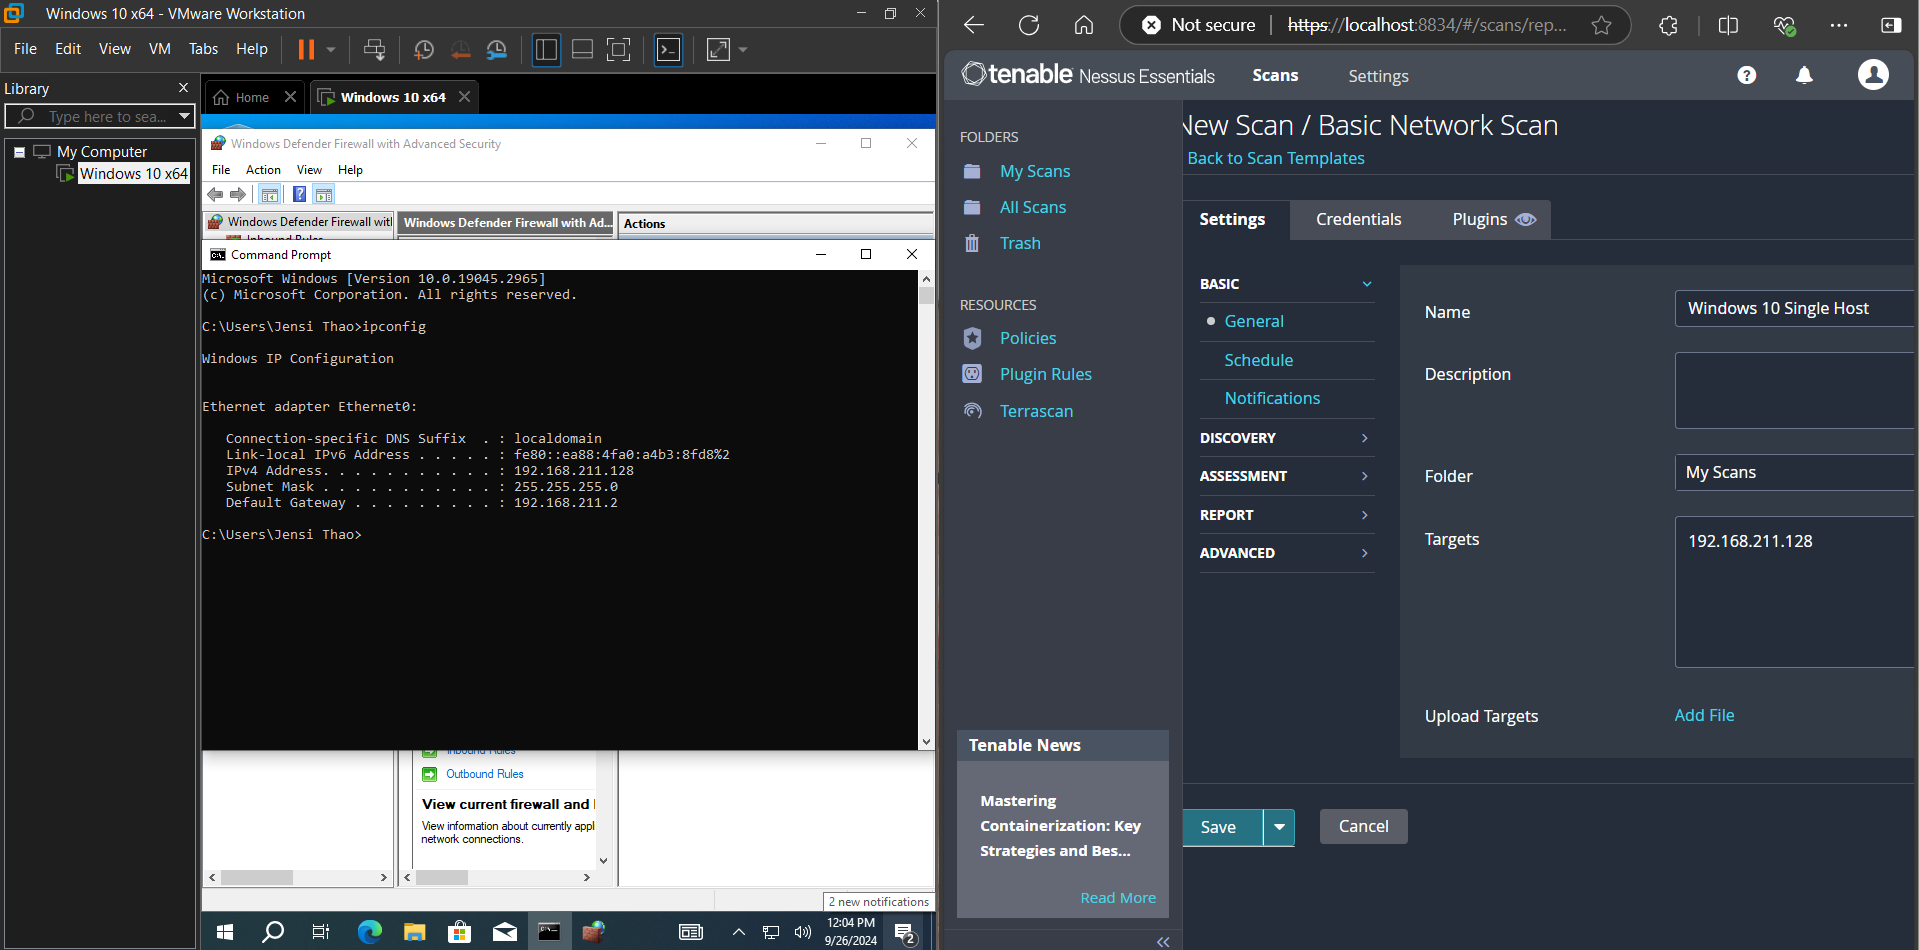Open the Policies resource in Nessus

1028,338
